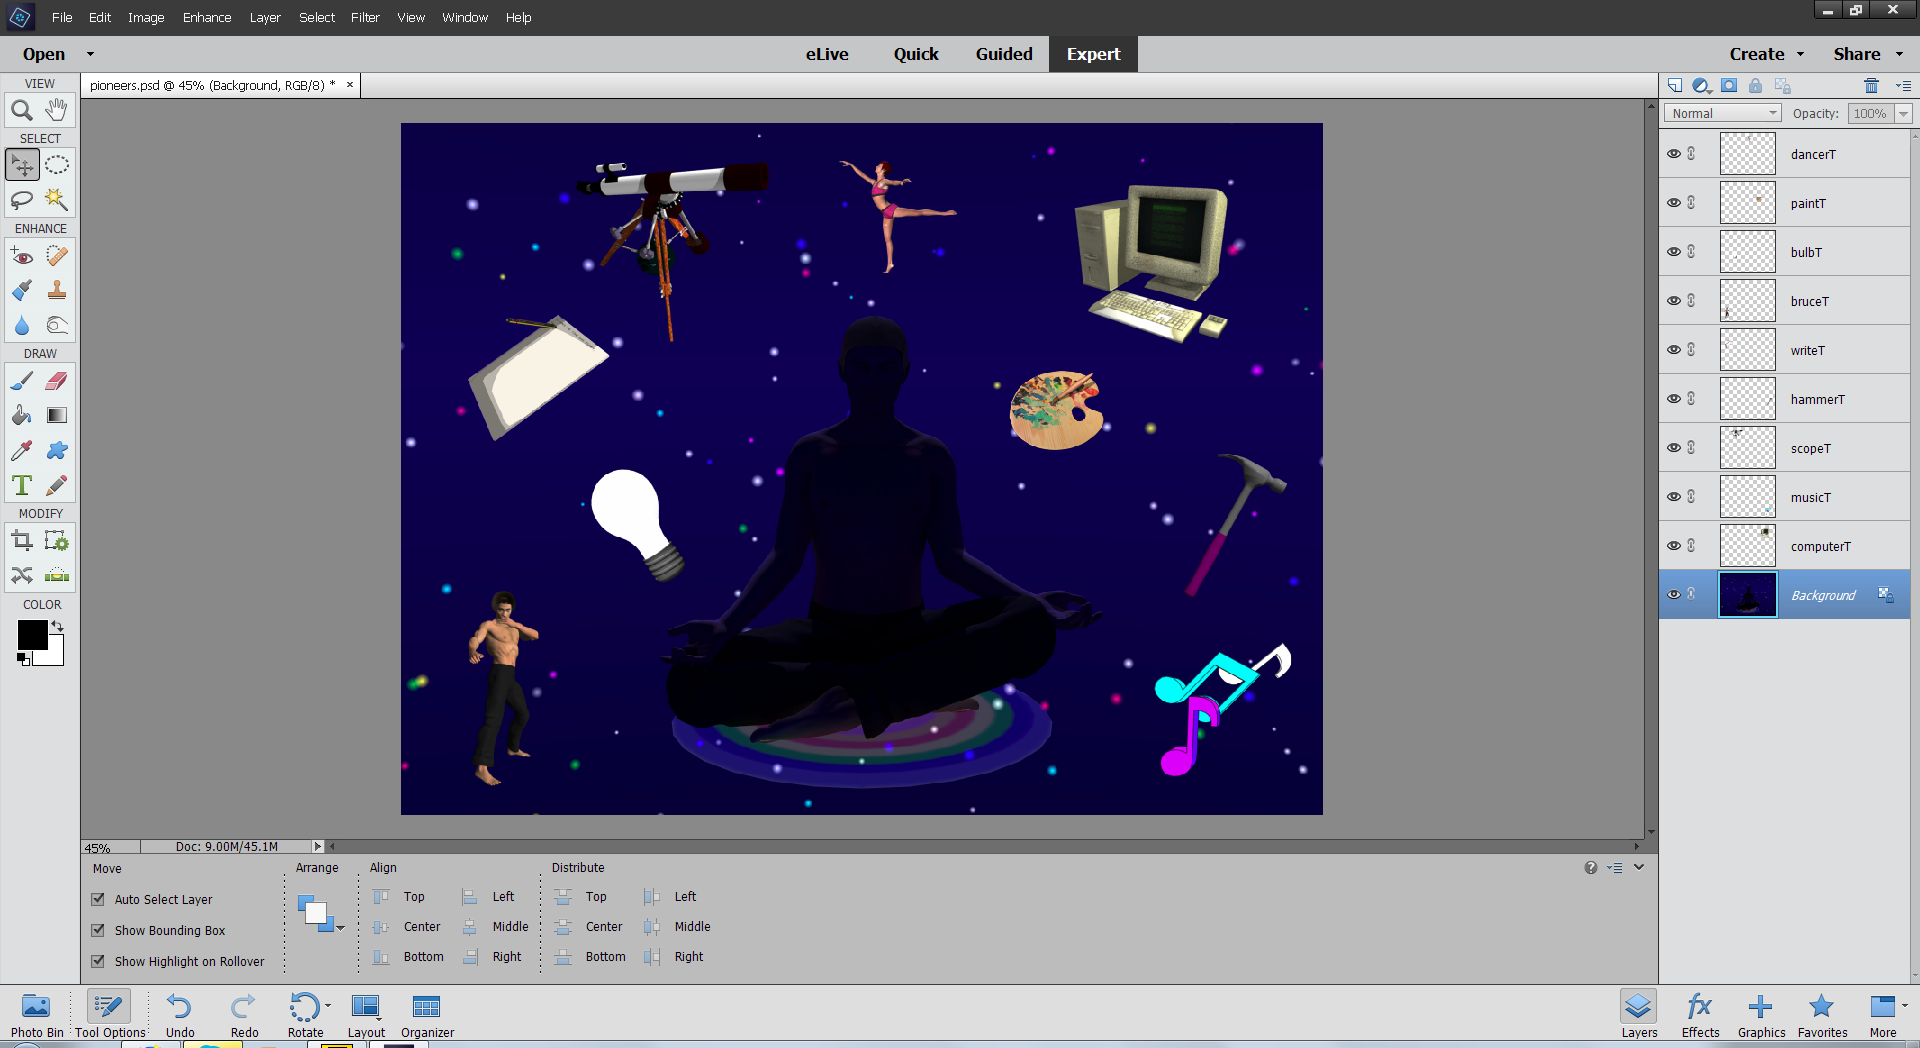Hide the hammerT layer
1920x1048 pixels.
[x=1674, y=399]
